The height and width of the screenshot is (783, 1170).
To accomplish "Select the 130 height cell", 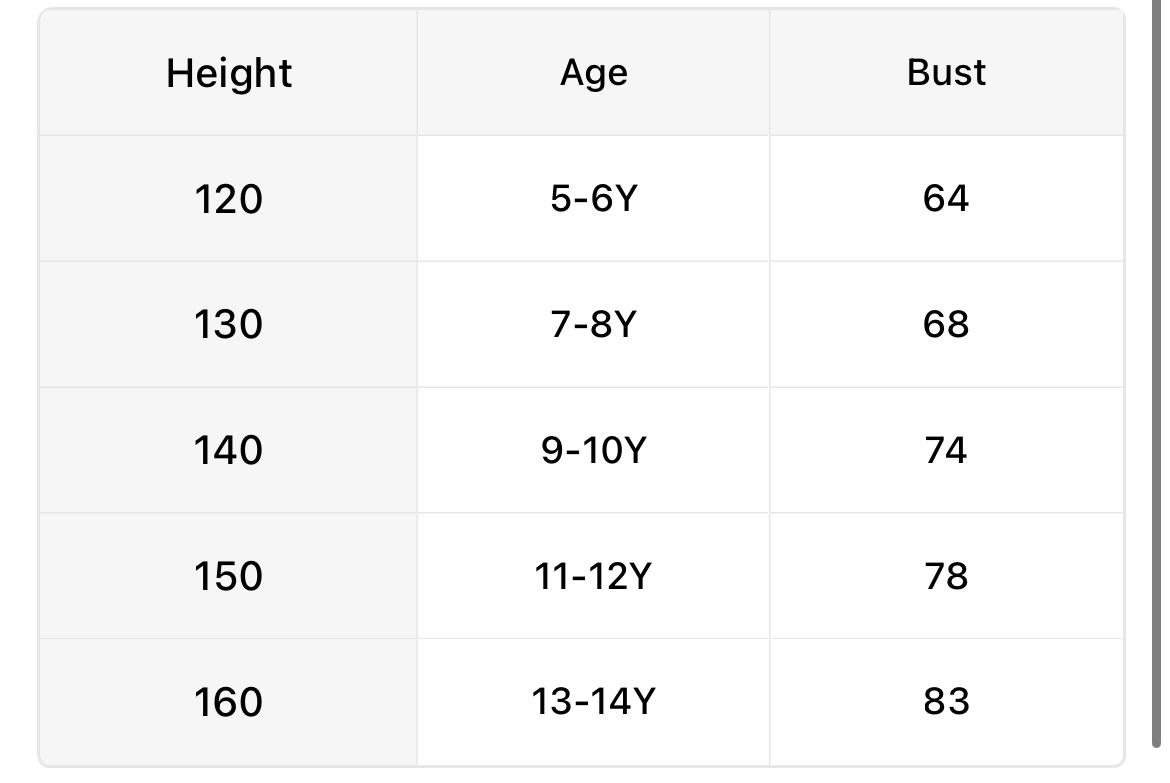I will [229, 325].
